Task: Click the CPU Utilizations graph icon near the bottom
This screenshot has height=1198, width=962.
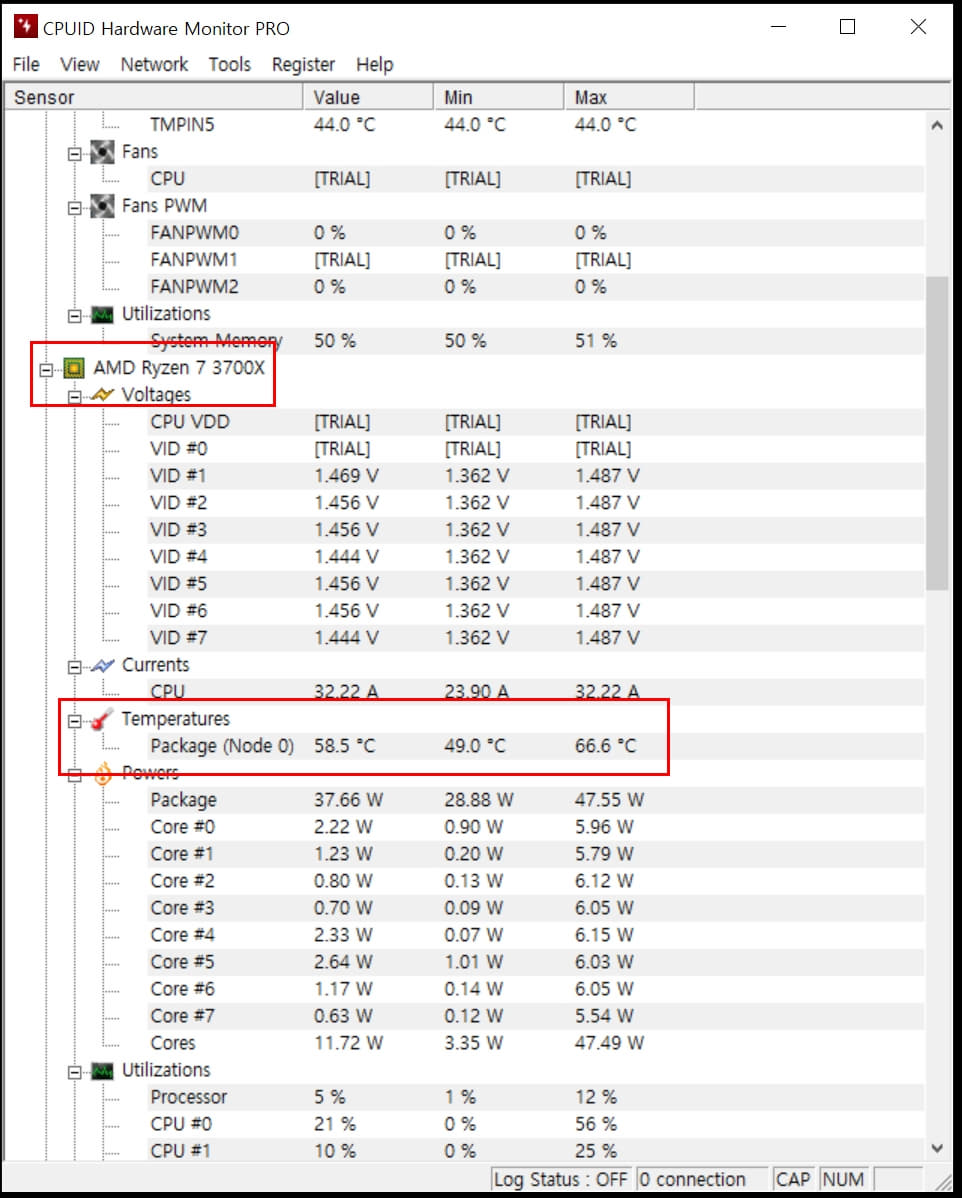Action: 102,1071
